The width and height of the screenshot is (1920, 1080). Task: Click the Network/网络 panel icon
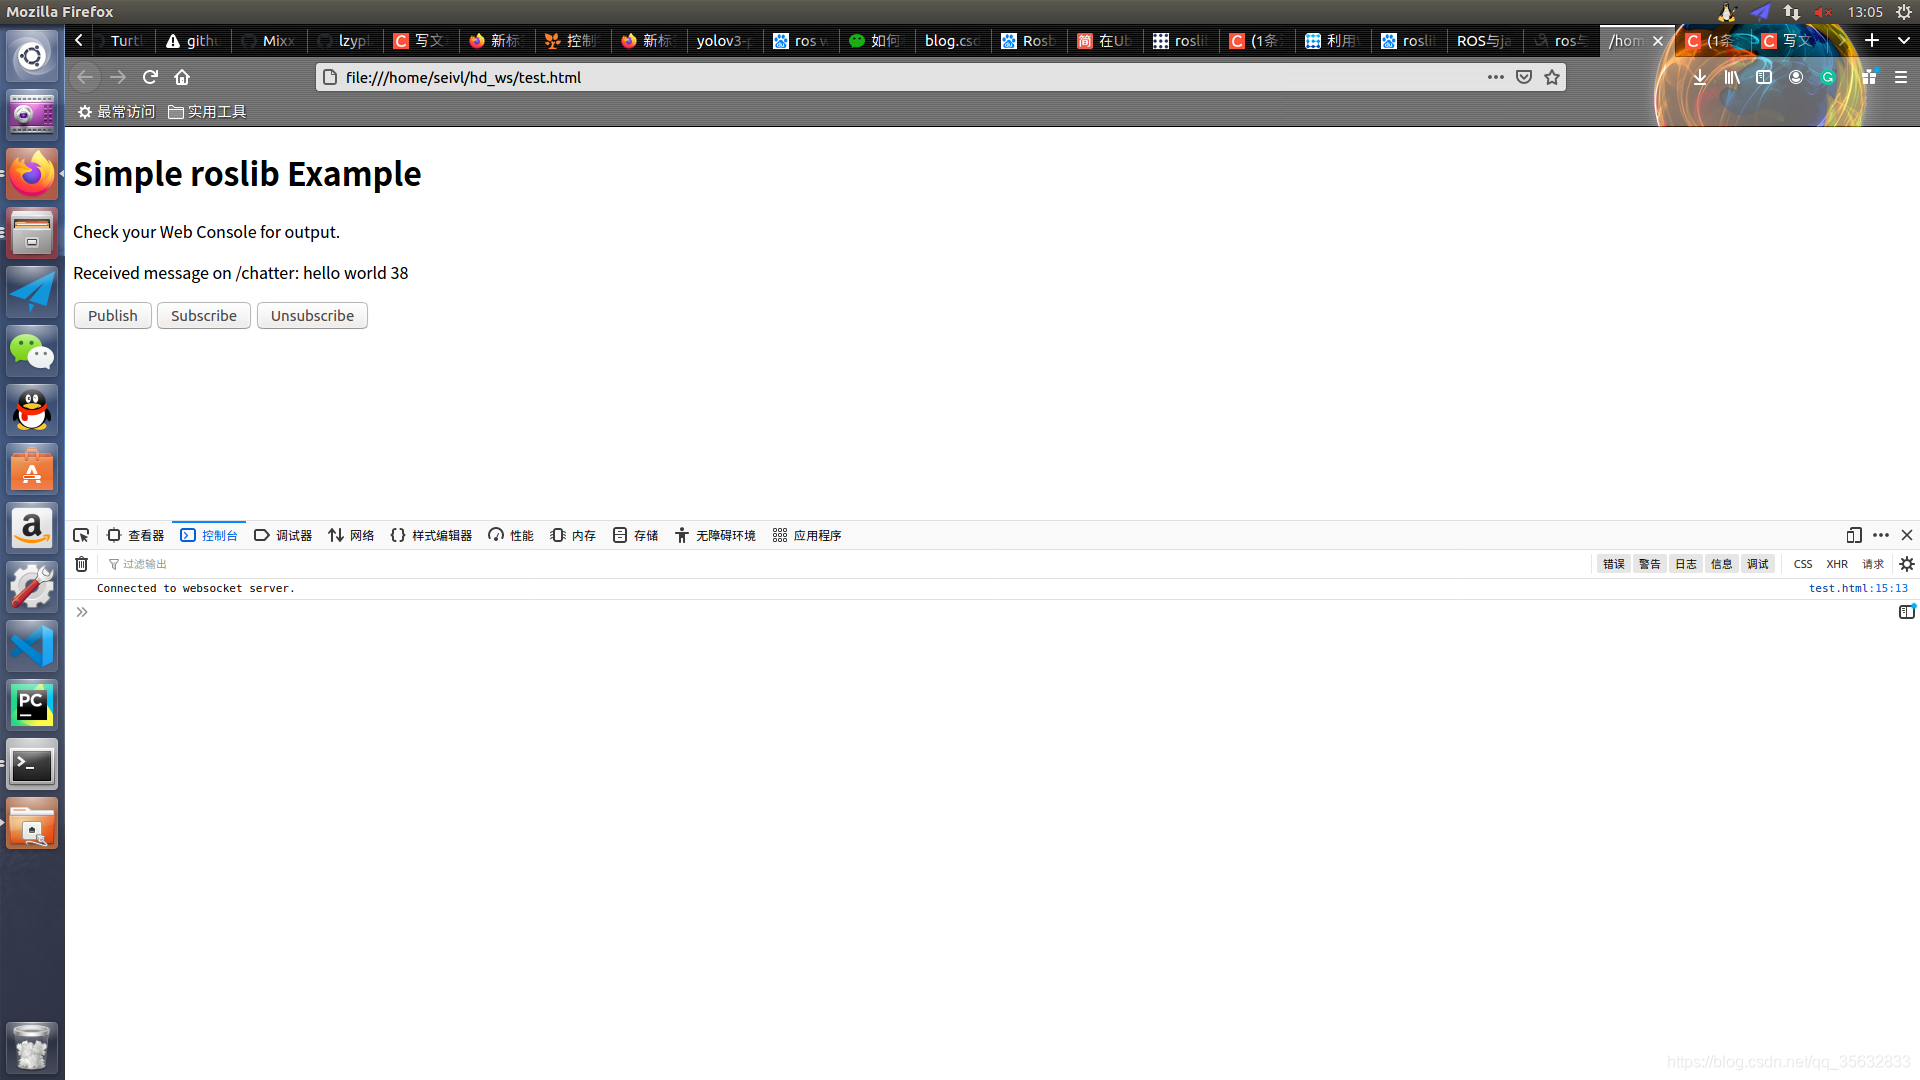349,535
